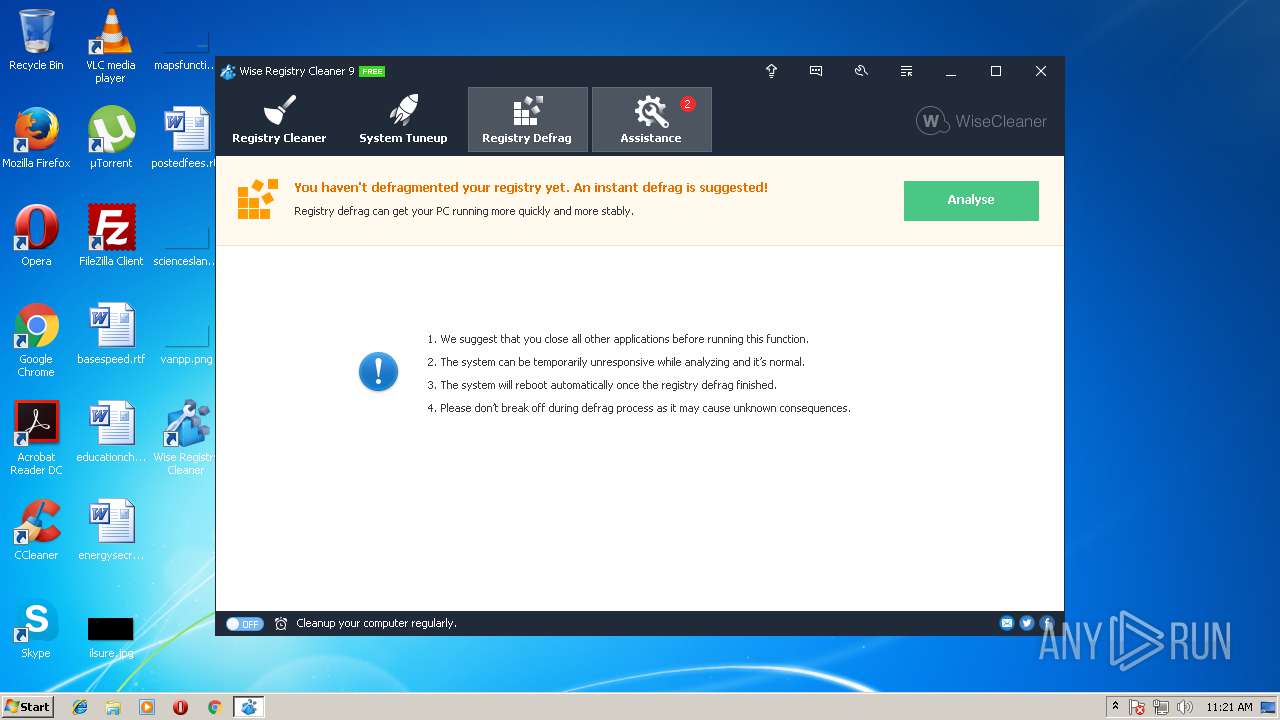Select the CCleaner desktop shortcut

tap(36, 530)
